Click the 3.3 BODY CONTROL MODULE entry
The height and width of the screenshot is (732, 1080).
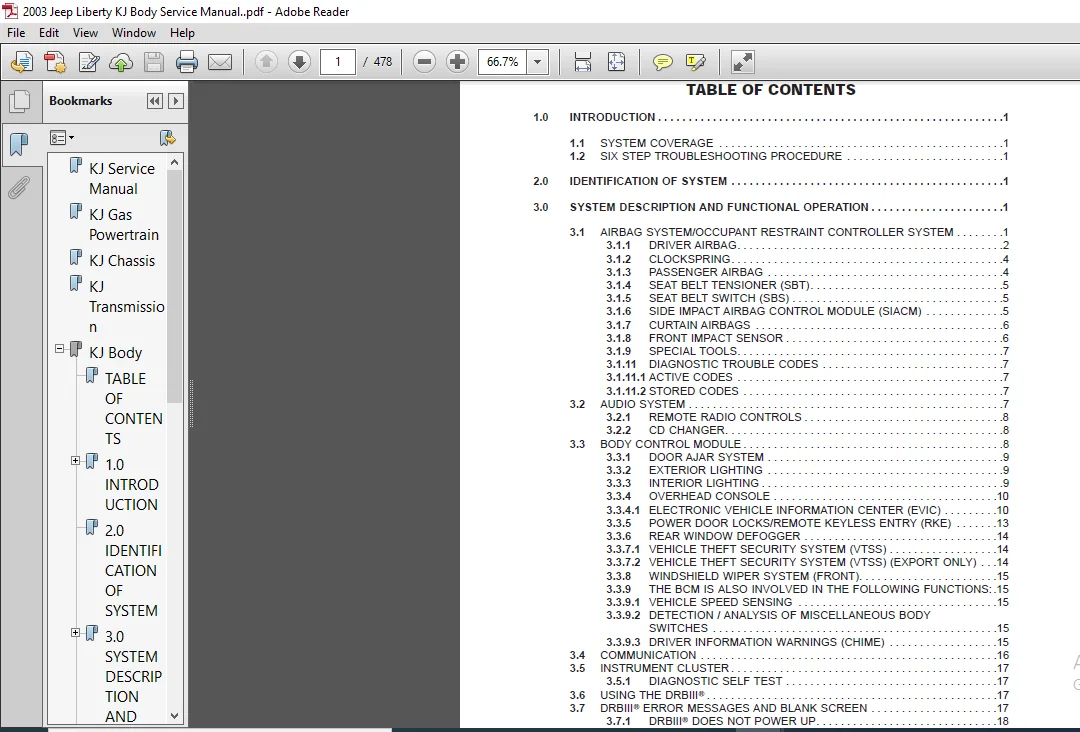tap(789, 444)
